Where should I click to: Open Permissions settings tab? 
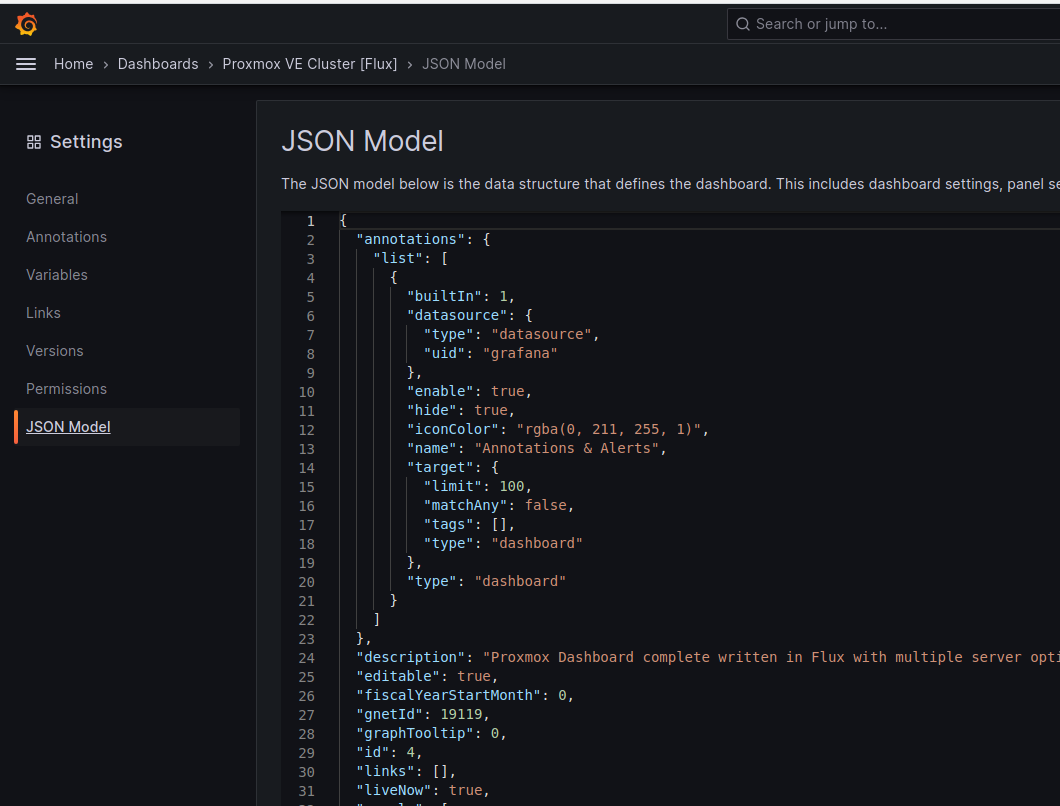point(66,389)
